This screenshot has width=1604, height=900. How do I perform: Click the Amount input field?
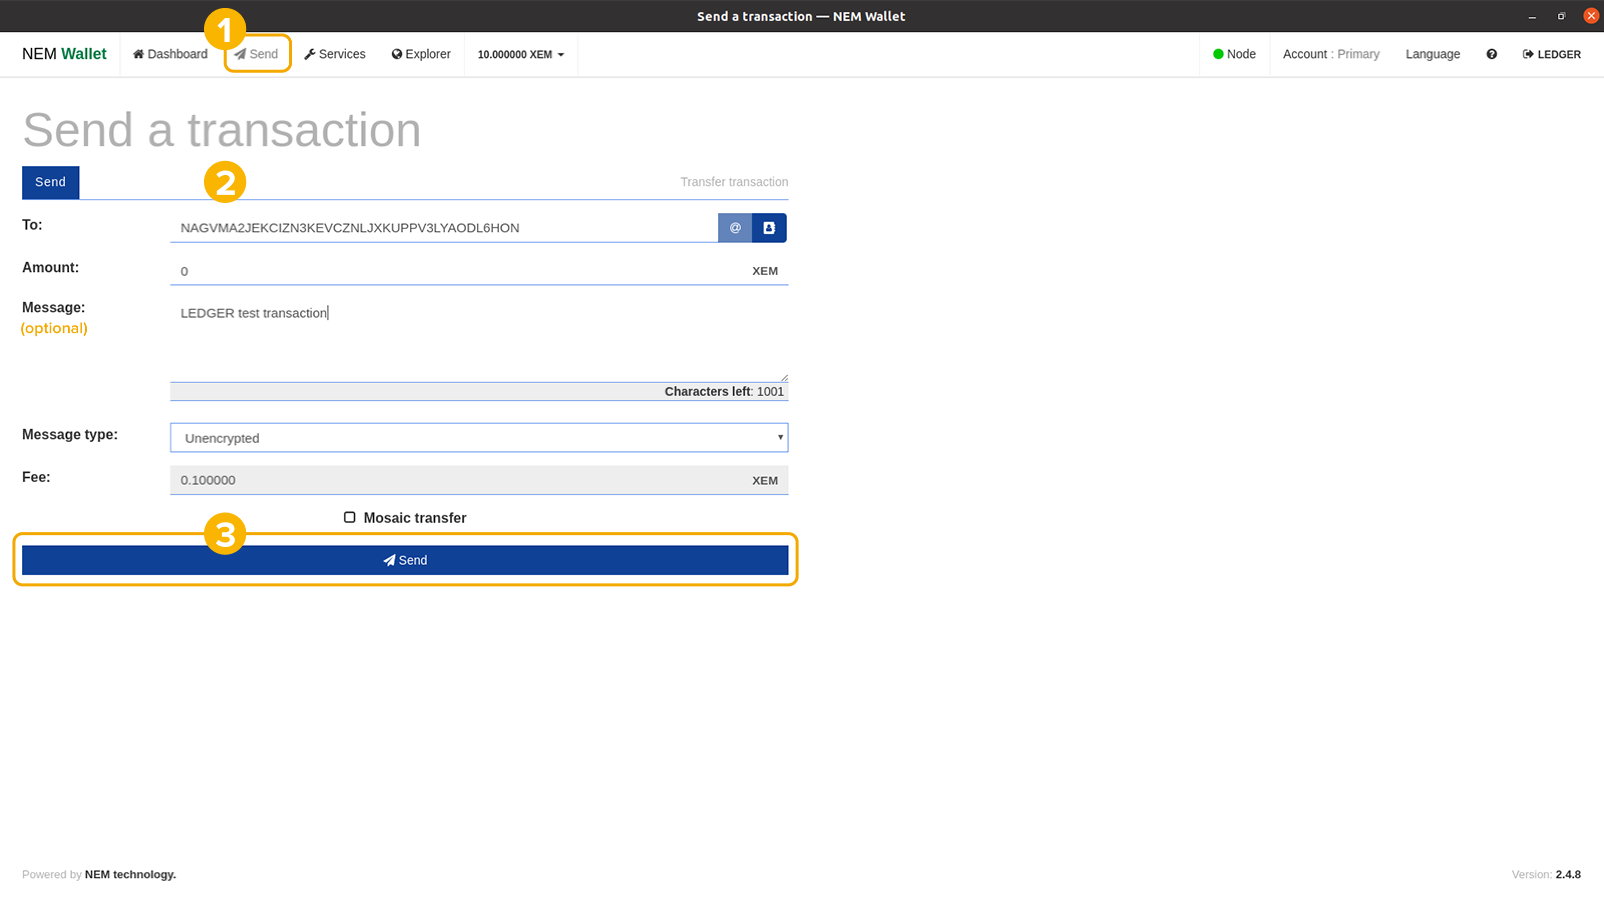pos(479,271)
